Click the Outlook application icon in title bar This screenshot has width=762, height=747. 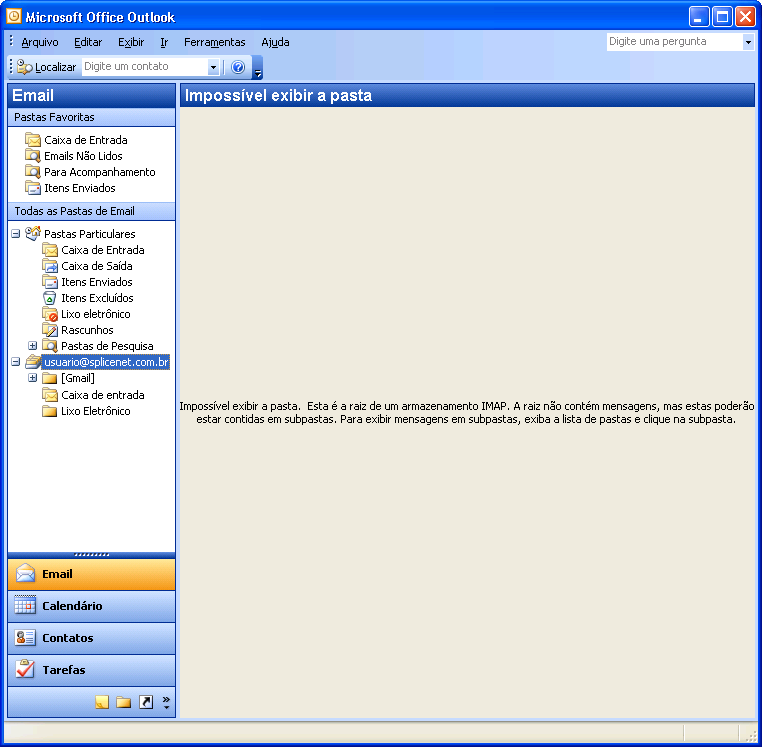pos(14,17)
